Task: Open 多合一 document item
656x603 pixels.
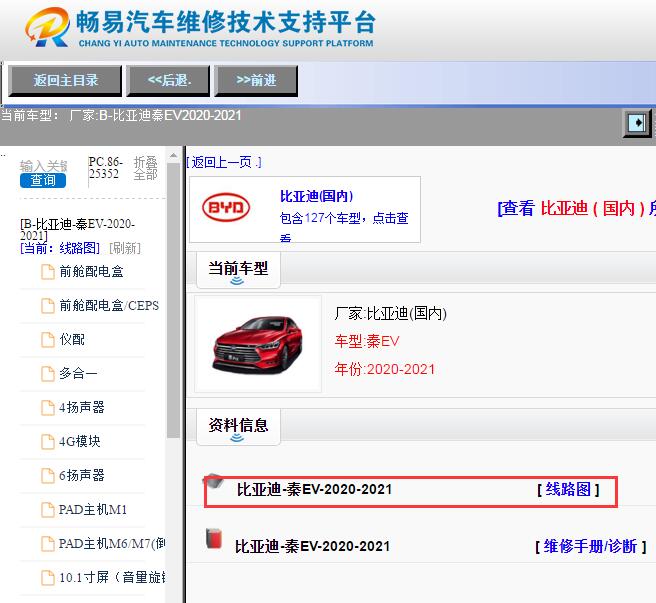Action: (78, 373)
